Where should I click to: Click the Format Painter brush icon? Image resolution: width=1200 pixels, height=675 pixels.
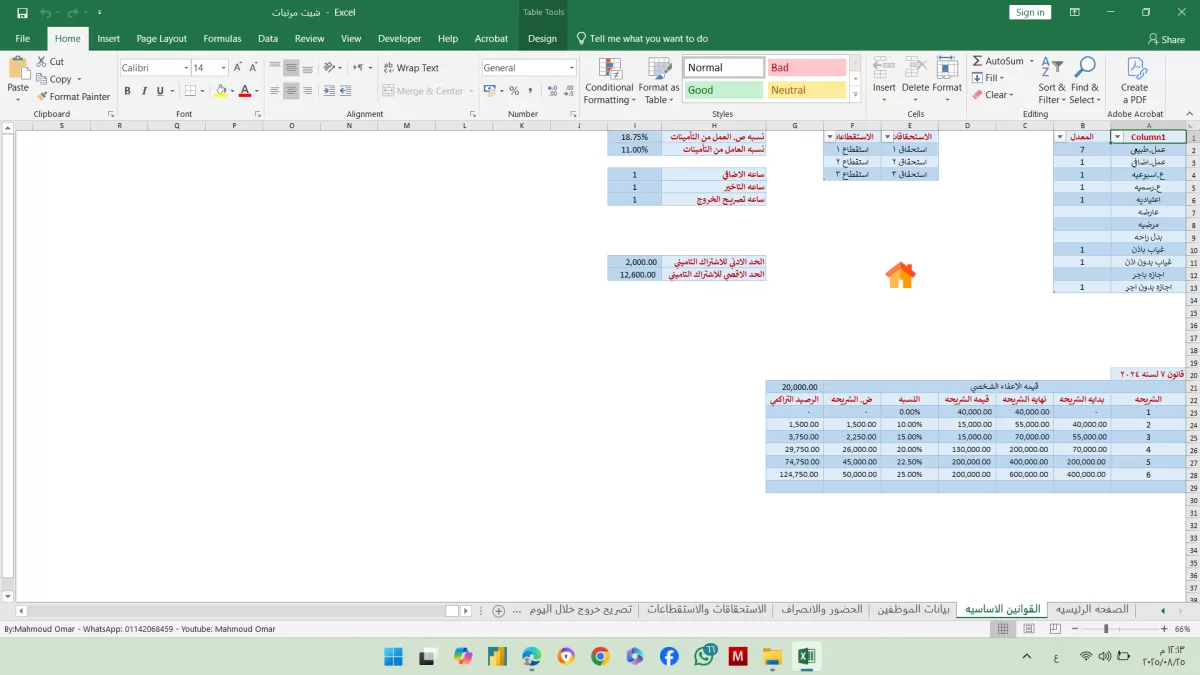pos(42,97)
